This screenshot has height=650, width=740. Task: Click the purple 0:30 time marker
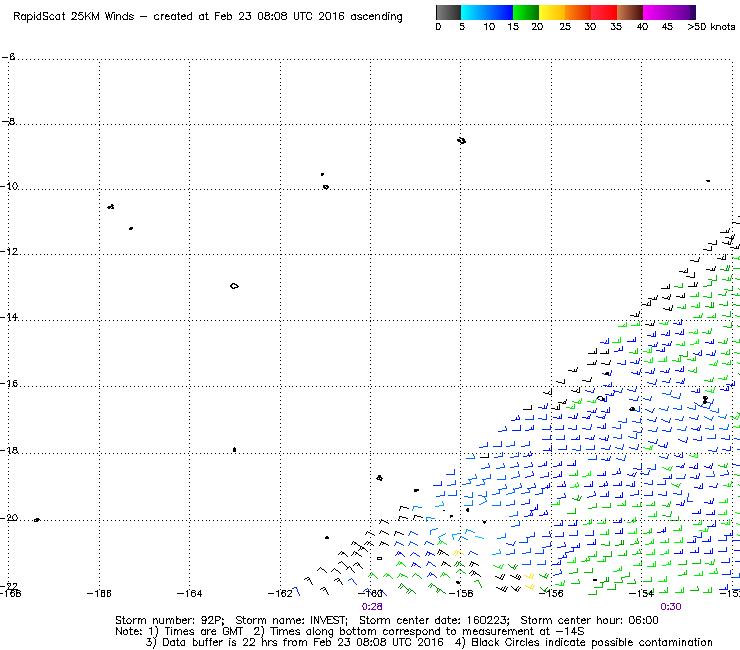(671, 607)
